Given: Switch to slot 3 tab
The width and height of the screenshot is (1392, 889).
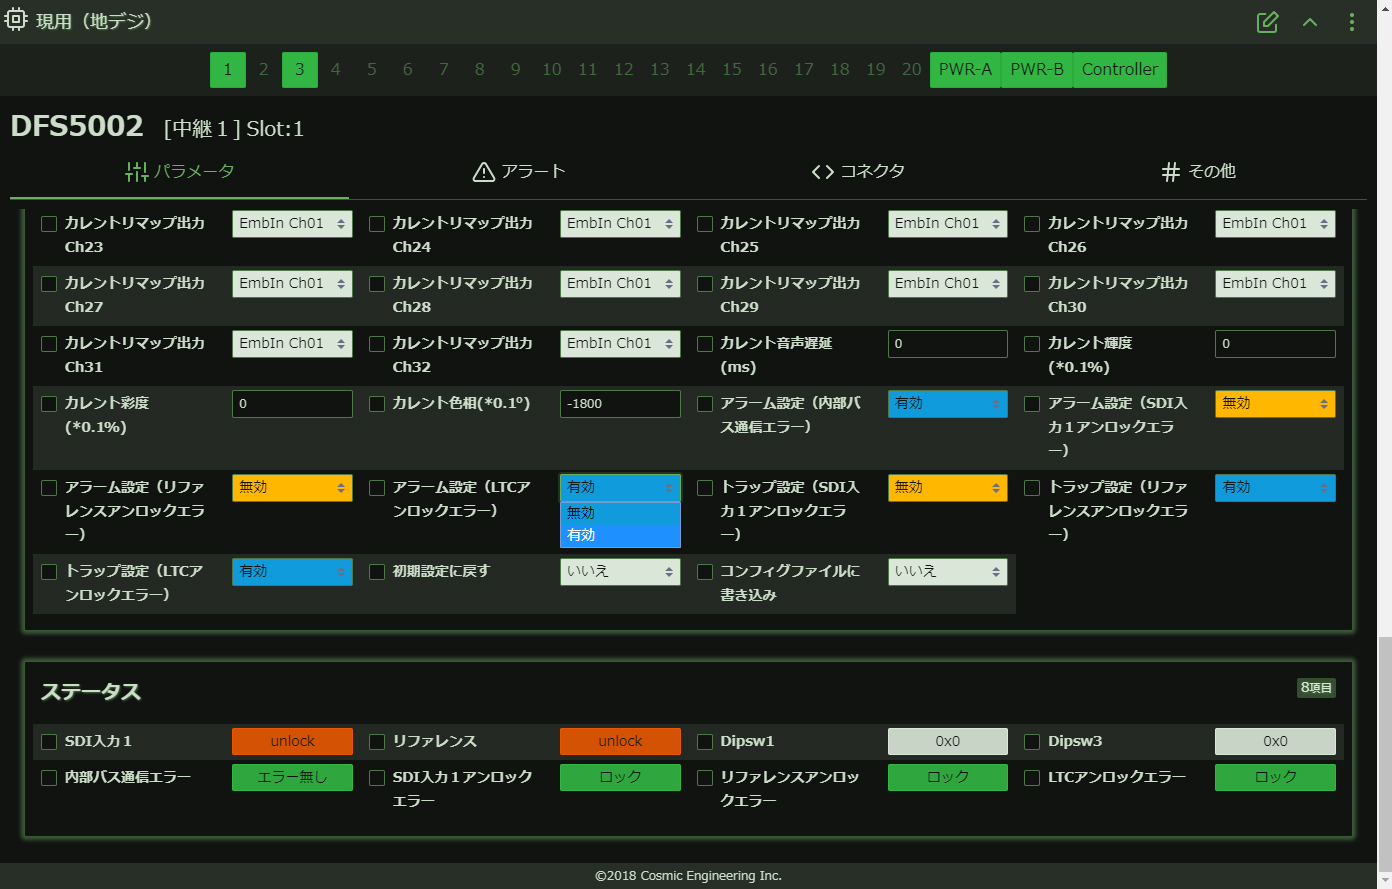Looking at the screenshot, I should (299, 70).
